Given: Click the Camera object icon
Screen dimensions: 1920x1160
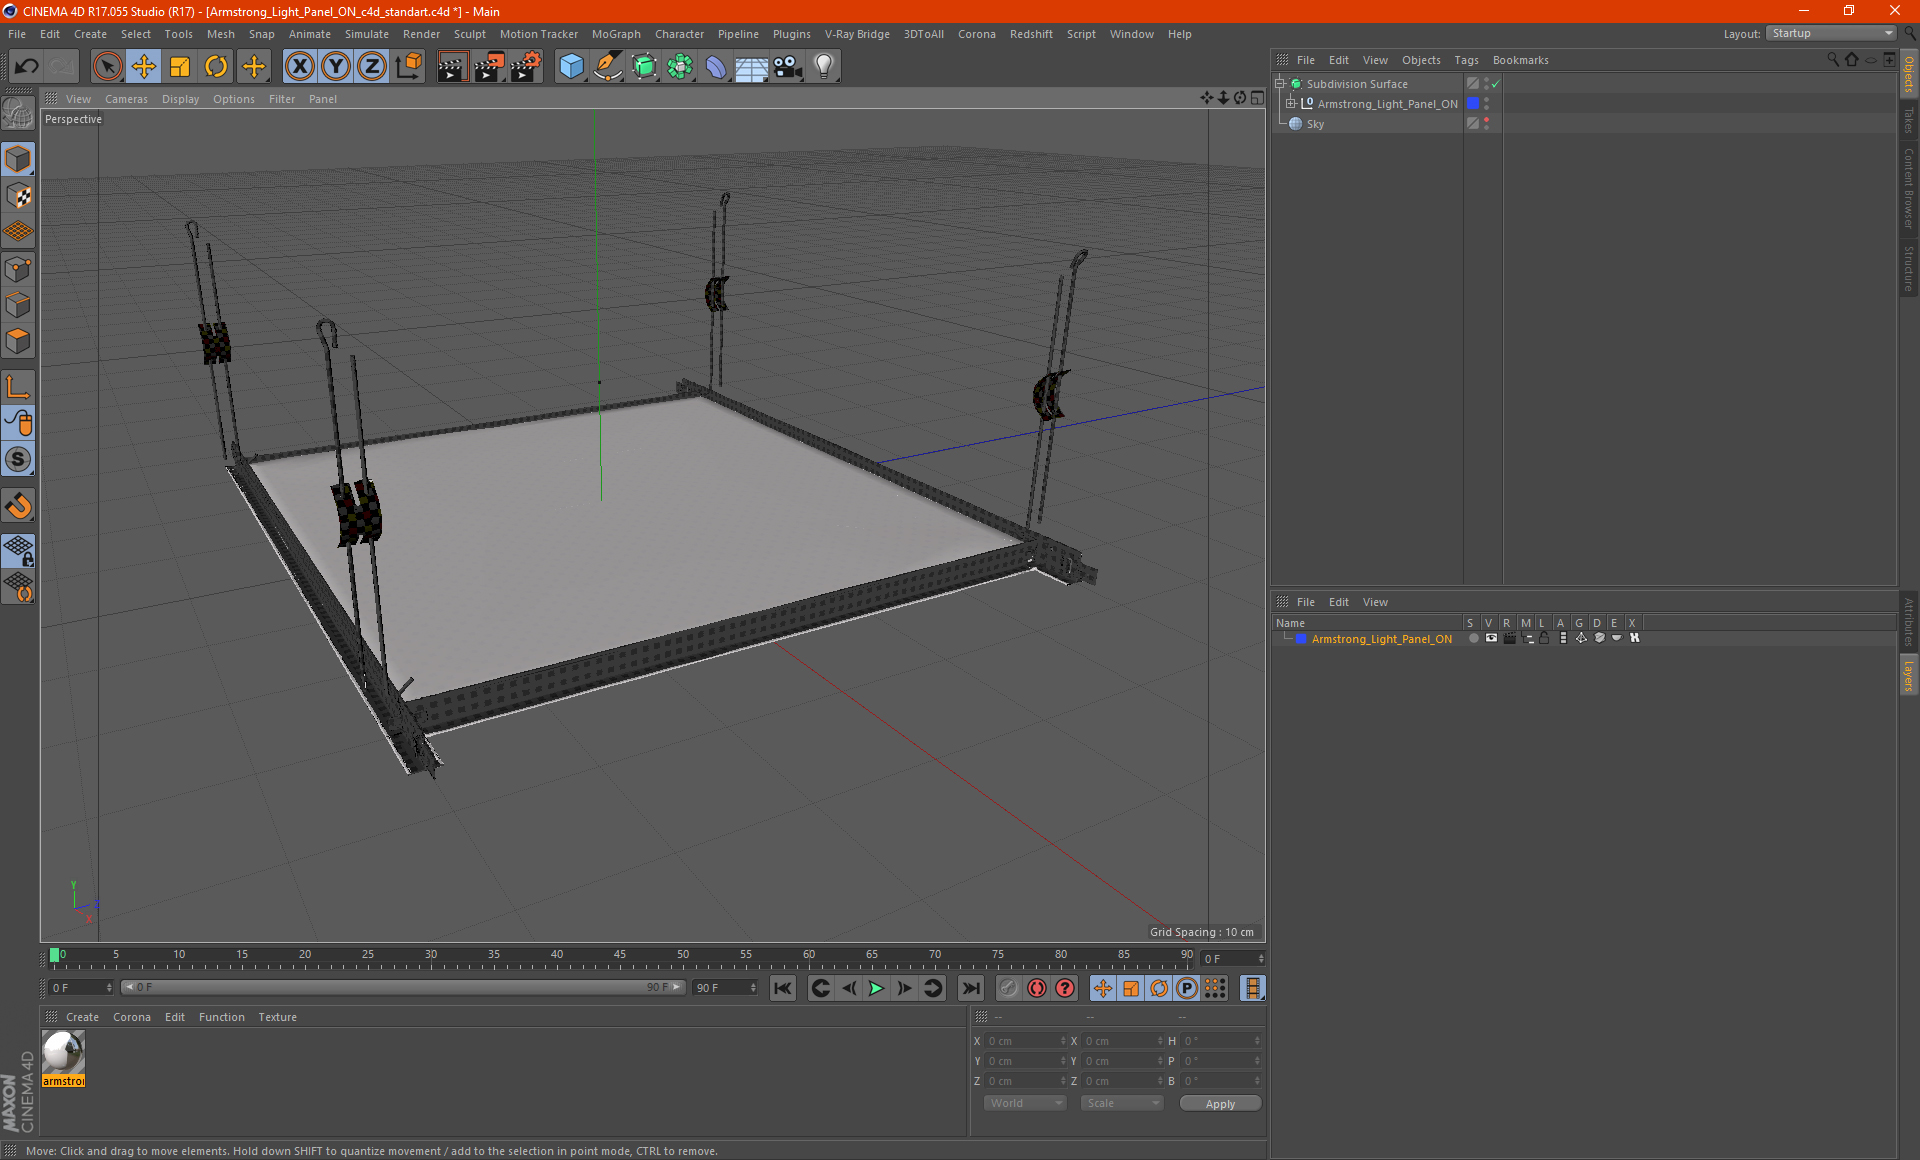Looking at the screenshot, I should tap(788, 67).
